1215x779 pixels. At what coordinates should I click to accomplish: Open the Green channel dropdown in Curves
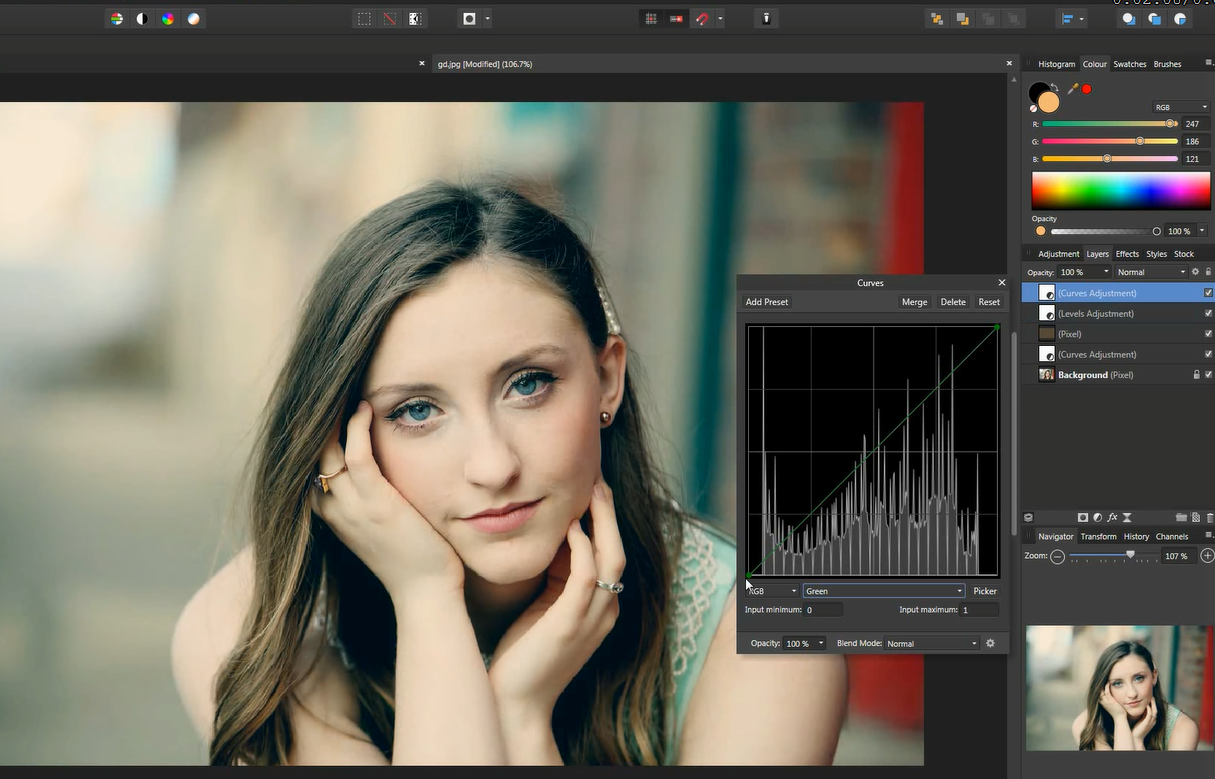(x=883, y=591)
